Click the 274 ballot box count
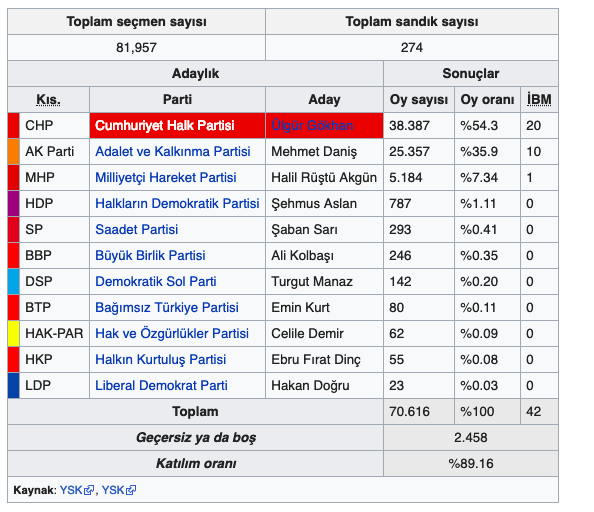This screenshot has height=512, width=594. point(412,48)
